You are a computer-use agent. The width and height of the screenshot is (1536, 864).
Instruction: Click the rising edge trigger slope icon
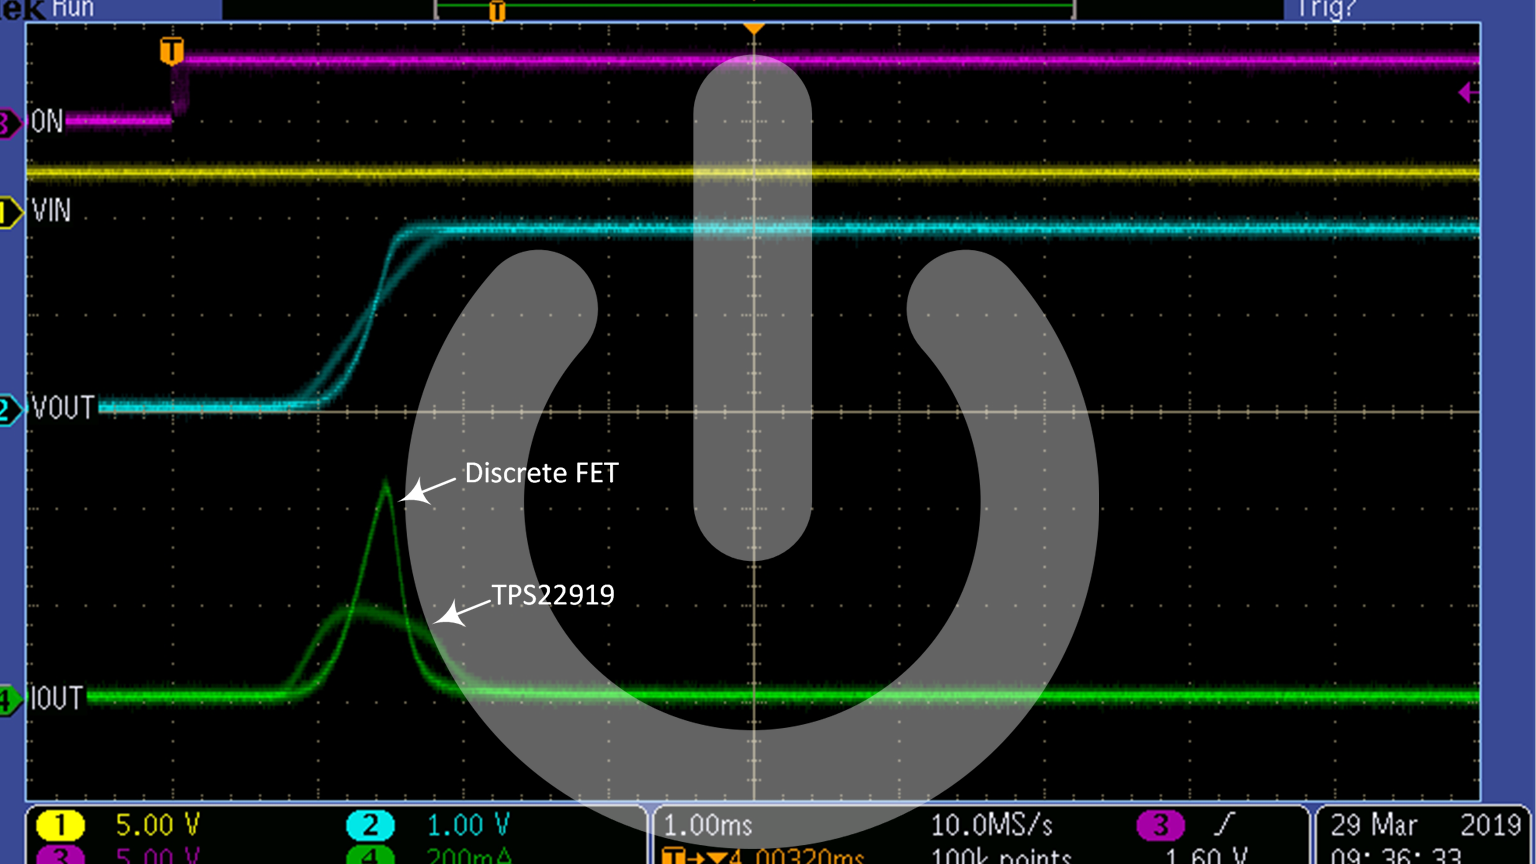click(1224, 825)
